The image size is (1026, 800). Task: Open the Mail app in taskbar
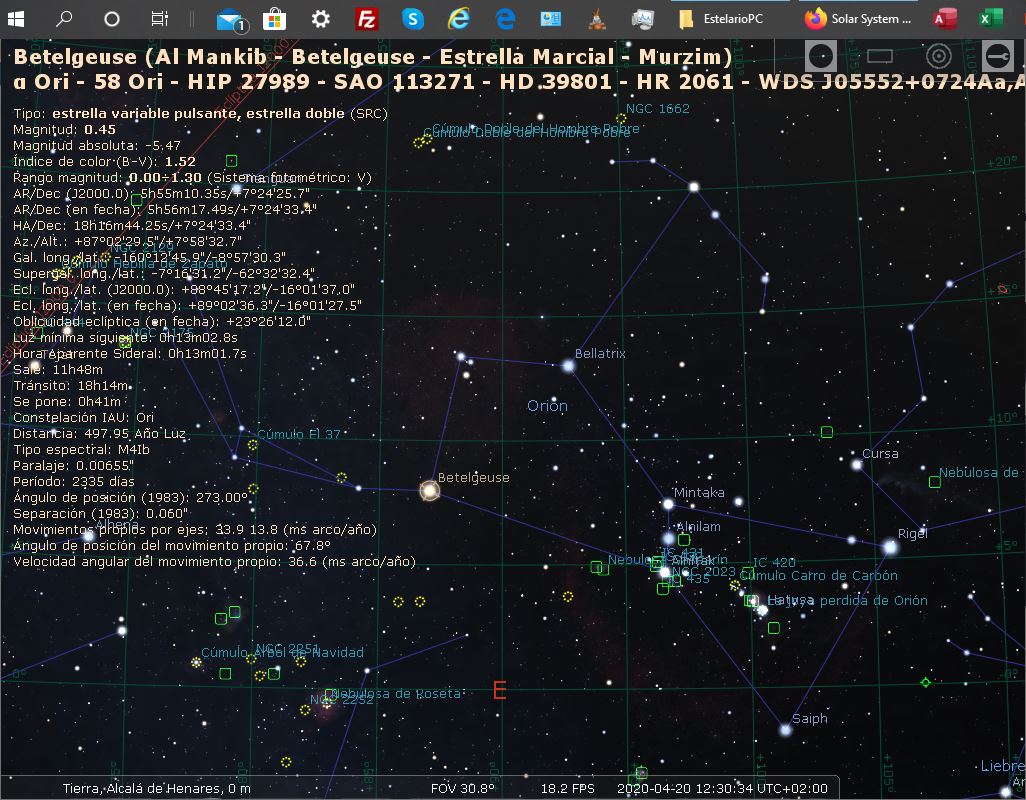point(229,18)
